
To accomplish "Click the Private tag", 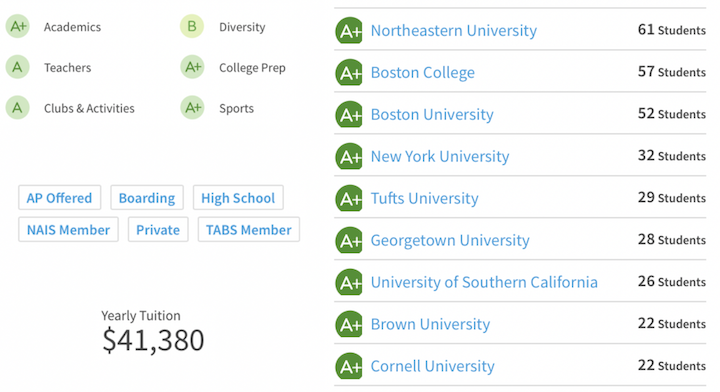I will click(158, 230).
